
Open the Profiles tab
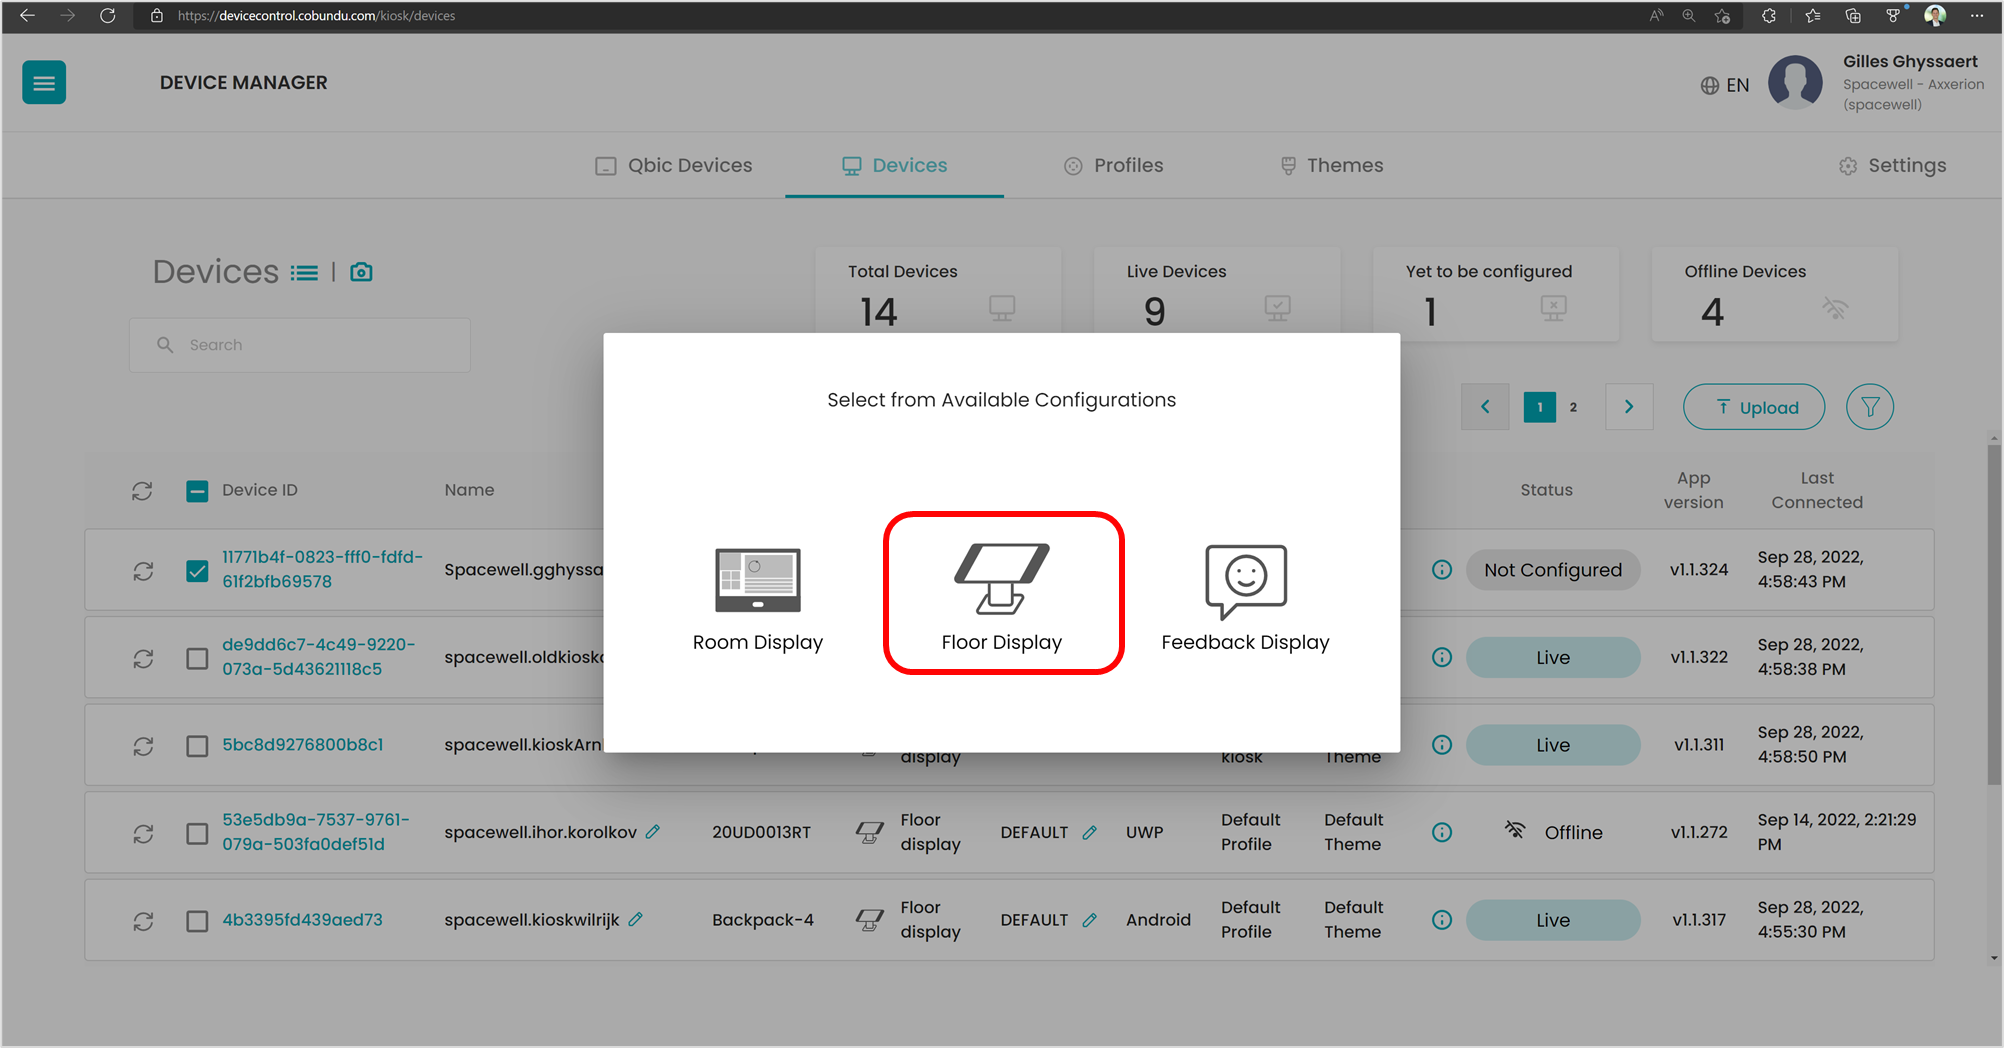[1113, 166]
